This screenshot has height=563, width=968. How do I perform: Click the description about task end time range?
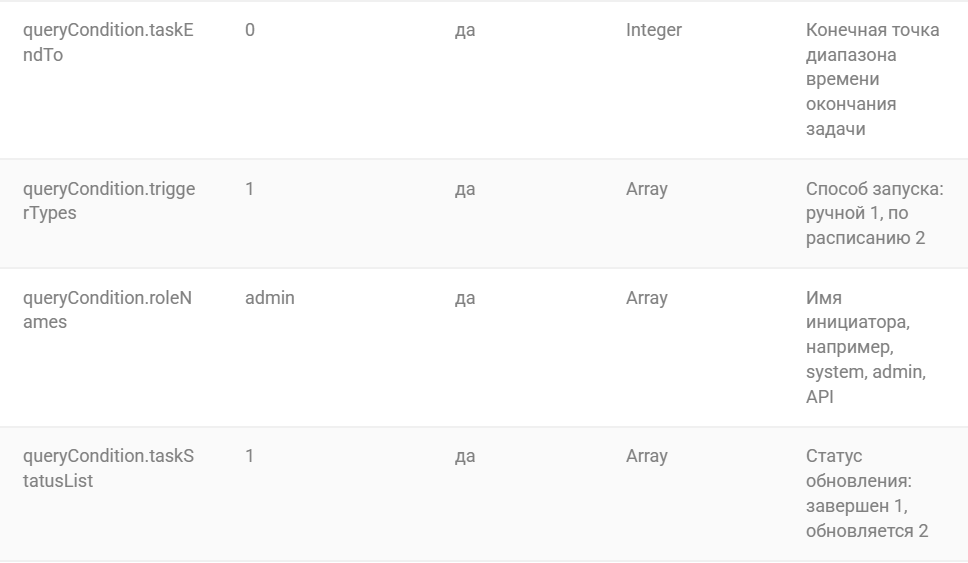[x=872, y=80]
